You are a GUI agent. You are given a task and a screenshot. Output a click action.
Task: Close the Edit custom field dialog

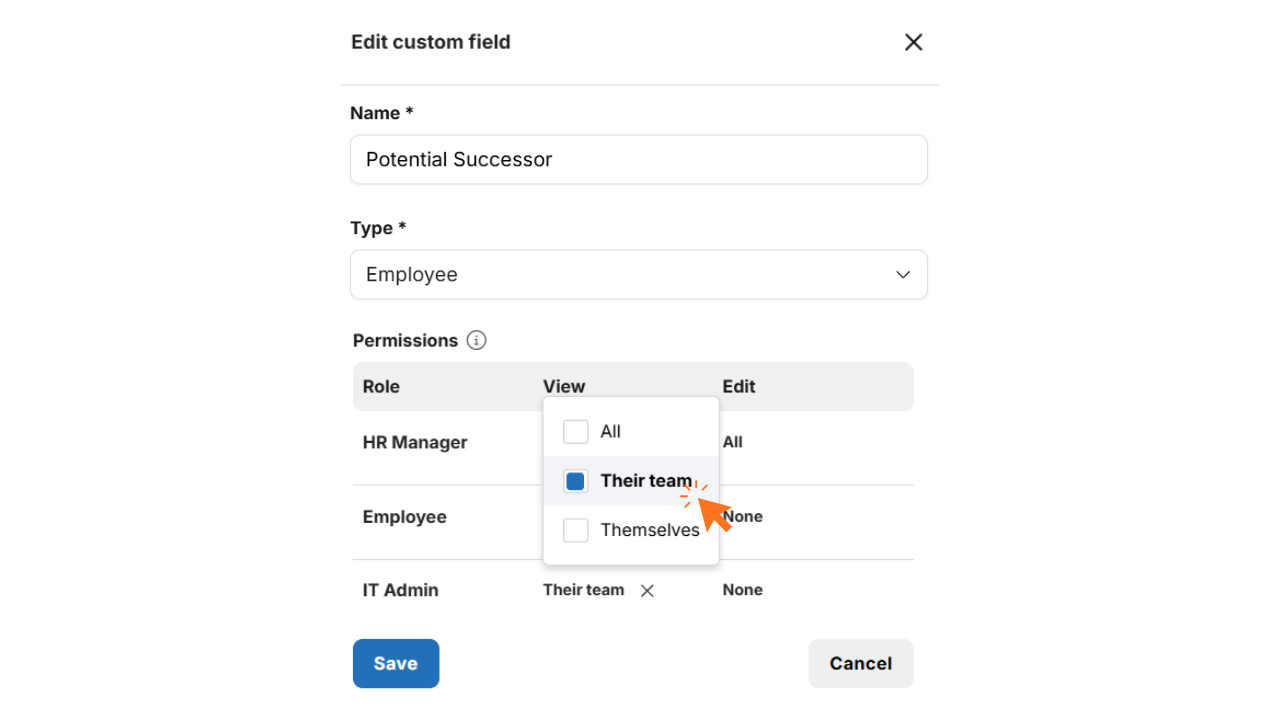(x=913, y=42)
